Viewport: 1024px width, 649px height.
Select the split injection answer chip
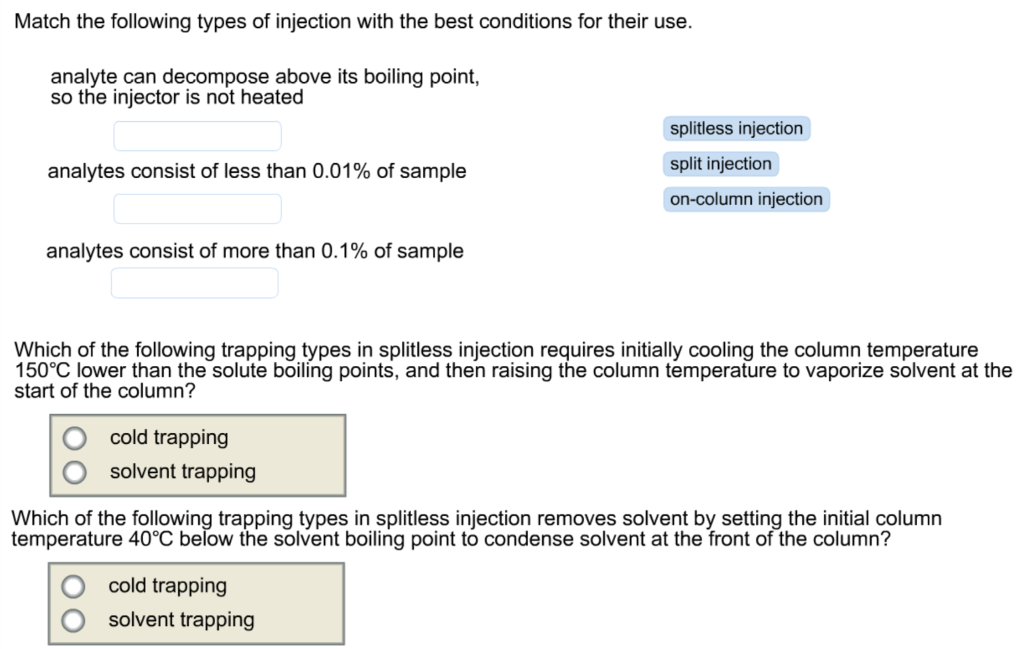point(720,163)
